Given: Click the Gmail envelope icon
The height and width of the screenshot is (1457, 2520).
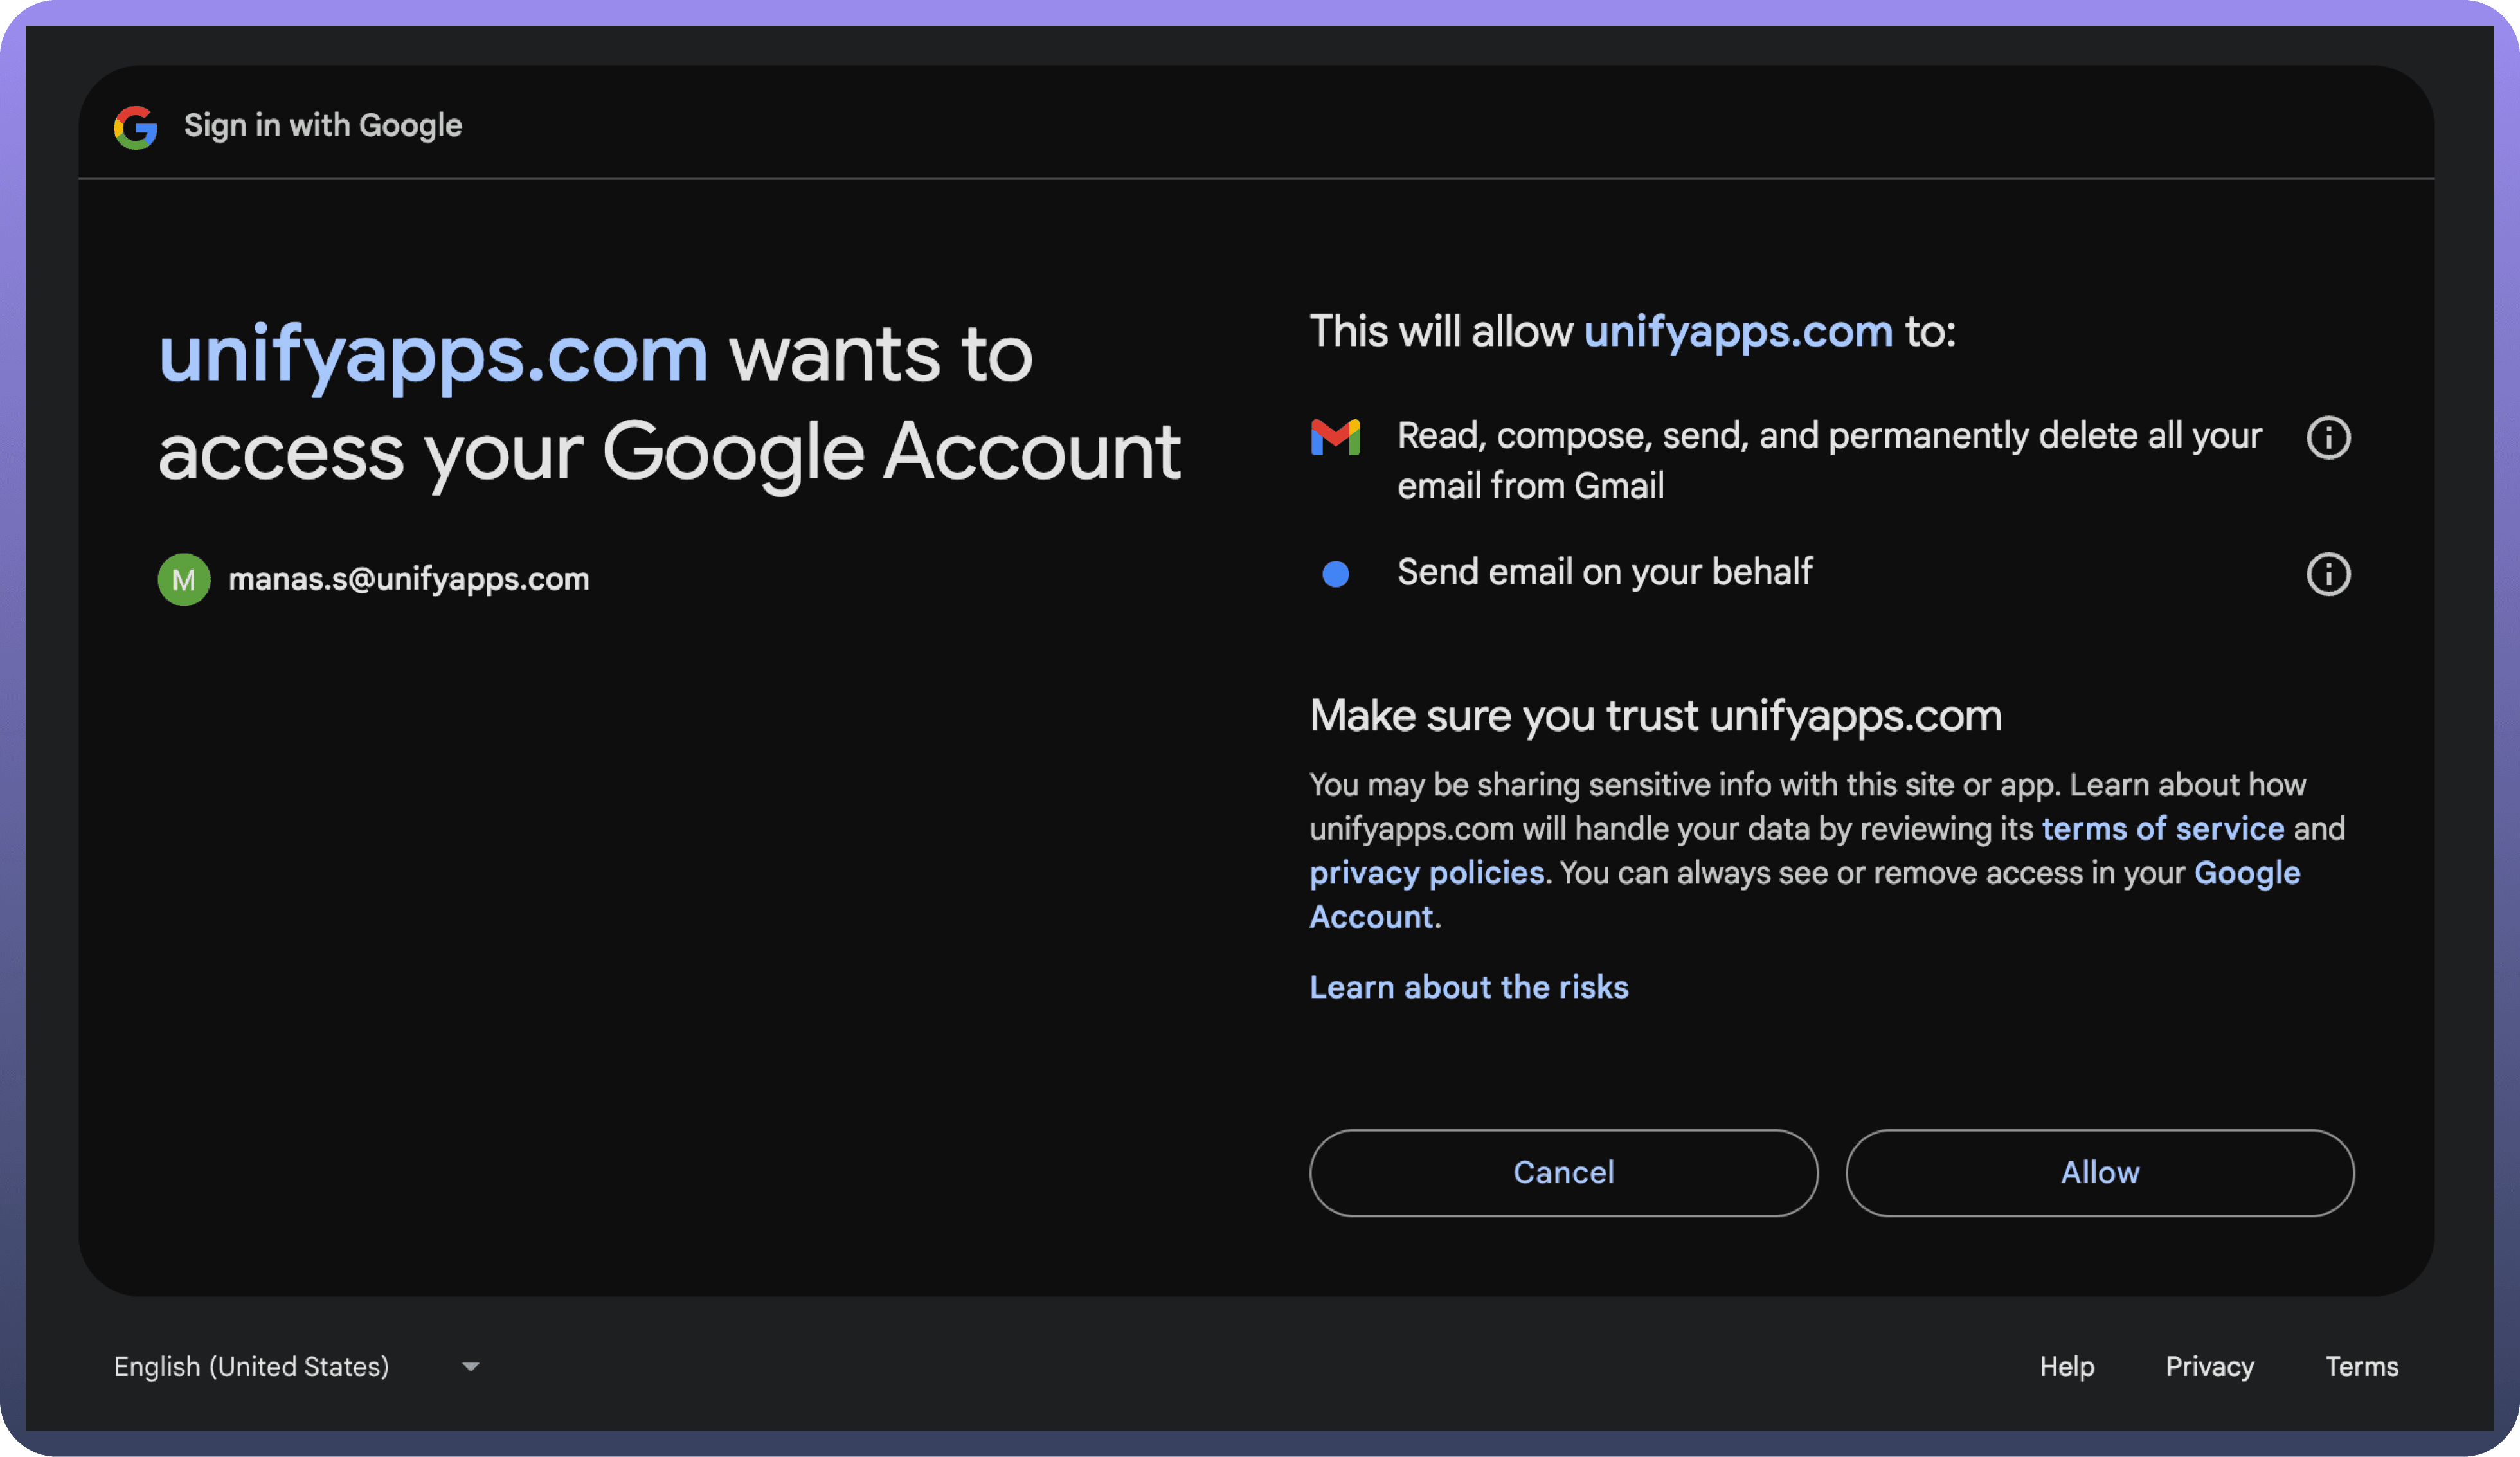Looking at the screenshot, I should 1335,438.
